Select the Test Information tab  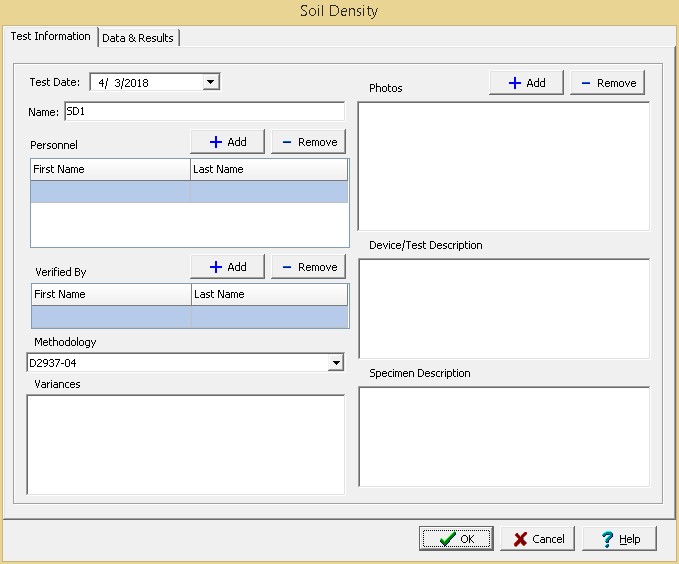[50, 37]
